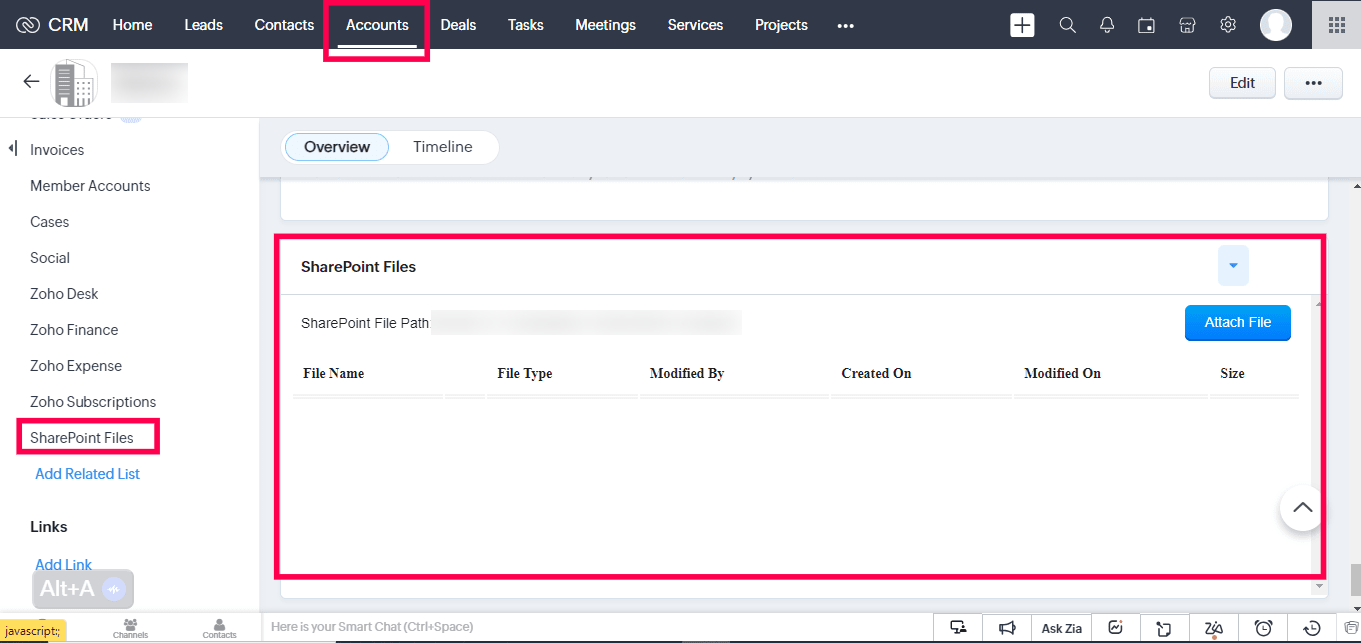This screenshot has height=643, width=1361.
Task: Open Channels in the bottom bar
Action: coord(130,628)
